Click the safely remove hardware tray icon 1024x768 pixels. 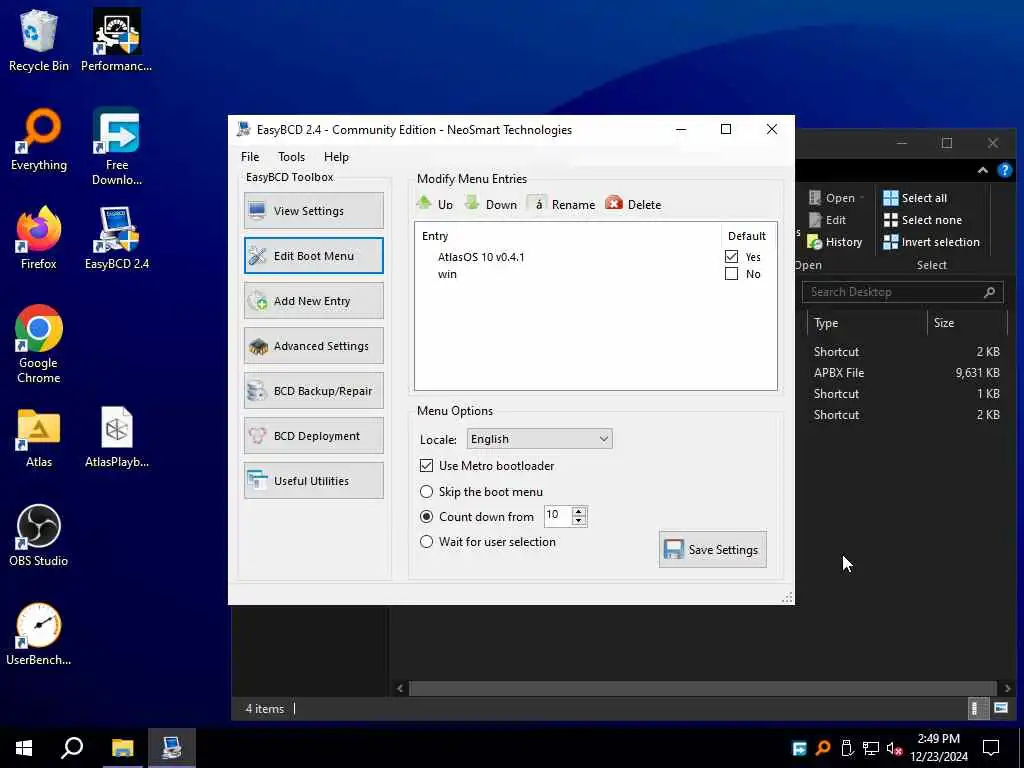coord(847,748)
